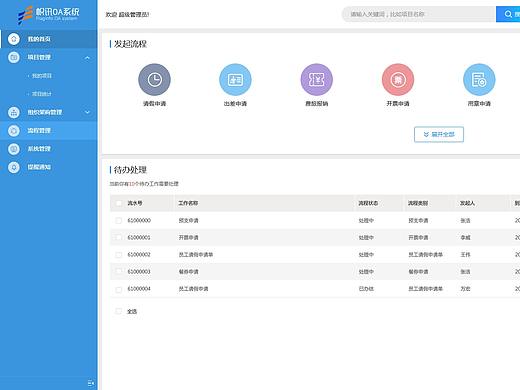
Task: Click serial number 61000004
Action: point(139,289)
